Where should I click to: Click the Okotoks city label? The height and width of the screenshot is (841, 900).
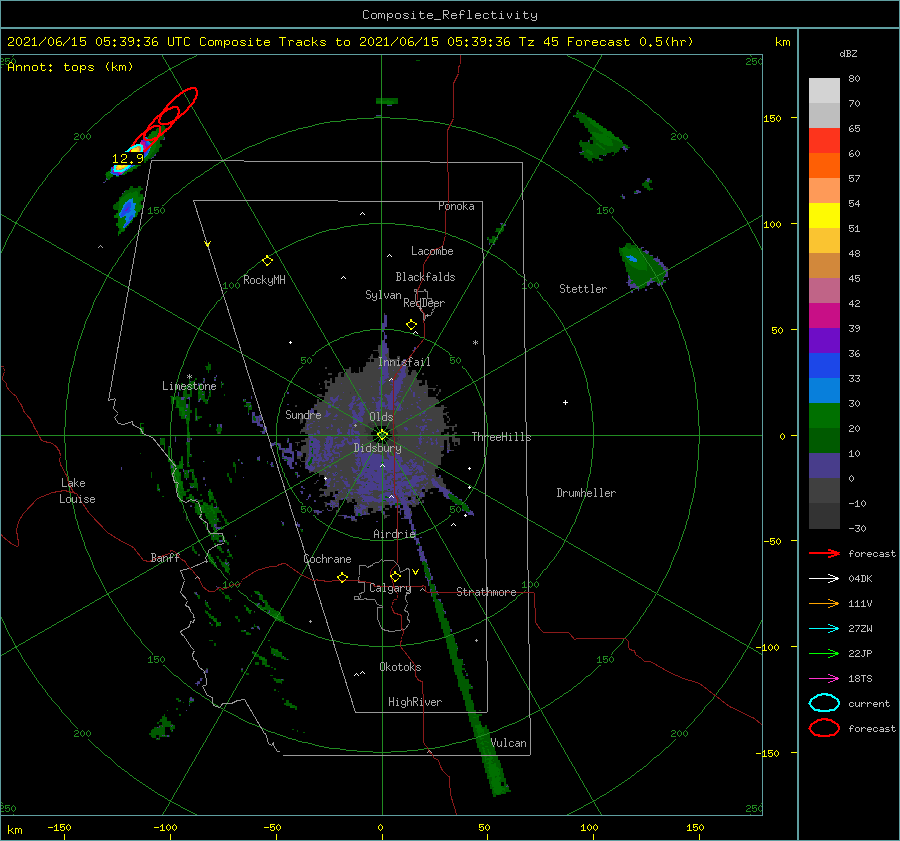[400, 666]
